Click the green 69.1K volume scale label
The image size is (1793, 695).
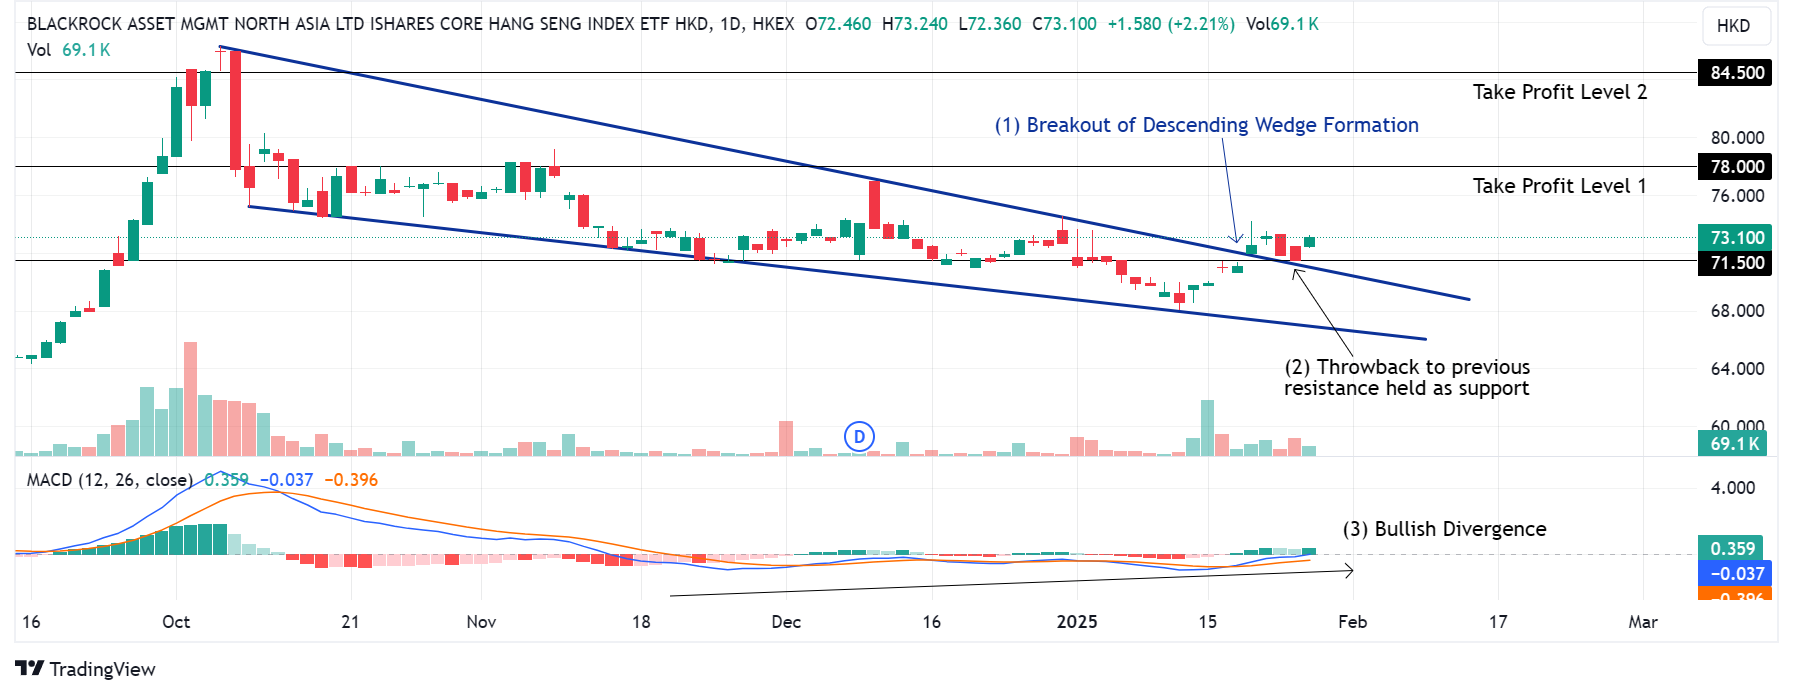tap(1733, 443)
